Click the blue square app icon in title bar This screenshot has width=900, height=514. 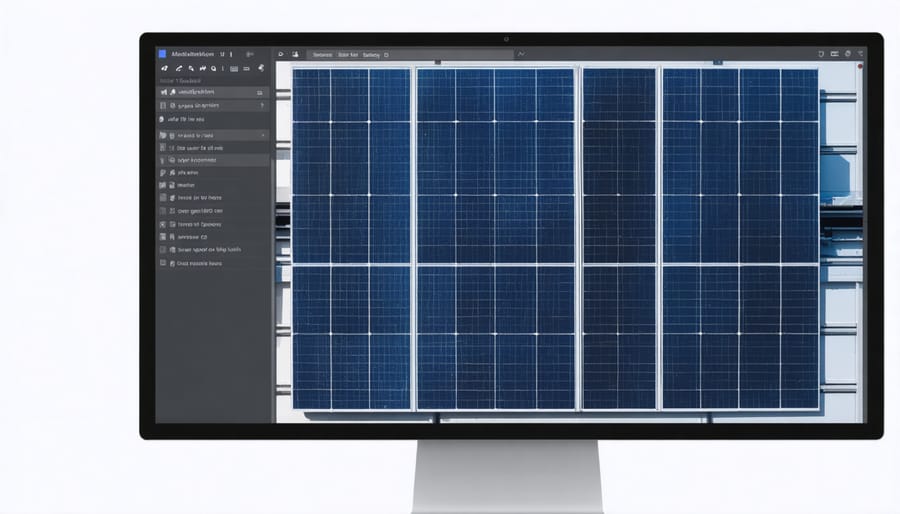point(162,54)
